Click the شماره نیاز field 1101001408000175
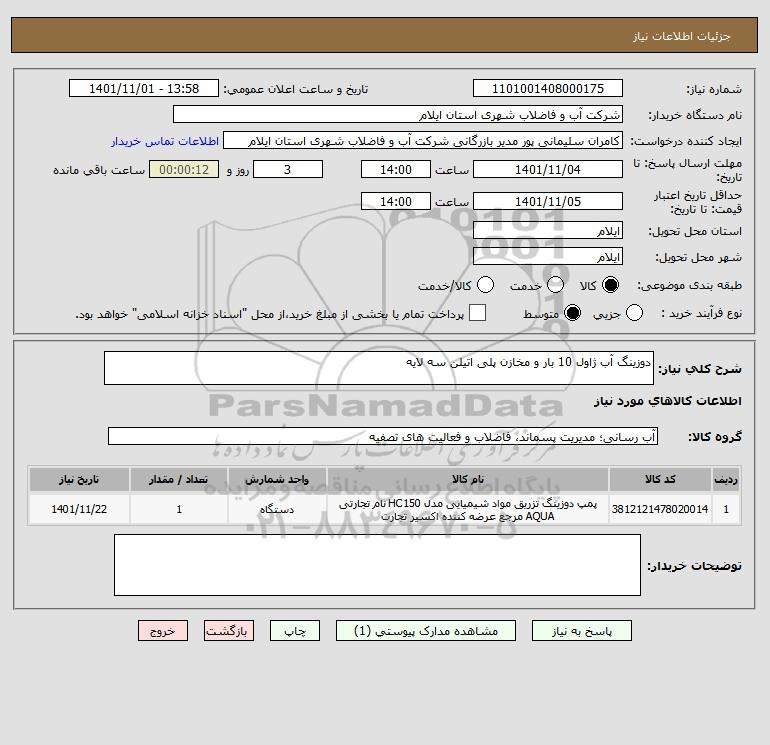 tap(548, 88)
